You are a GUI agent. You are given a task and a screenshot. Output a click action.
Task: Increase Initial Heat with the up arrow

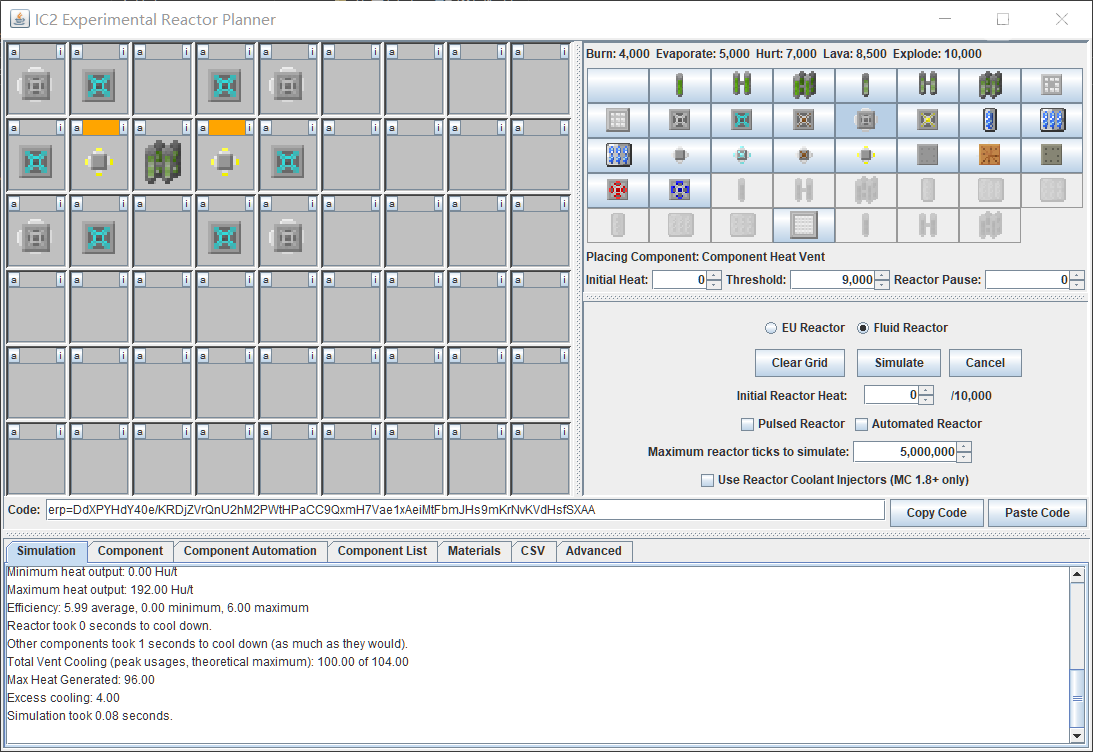714,275
